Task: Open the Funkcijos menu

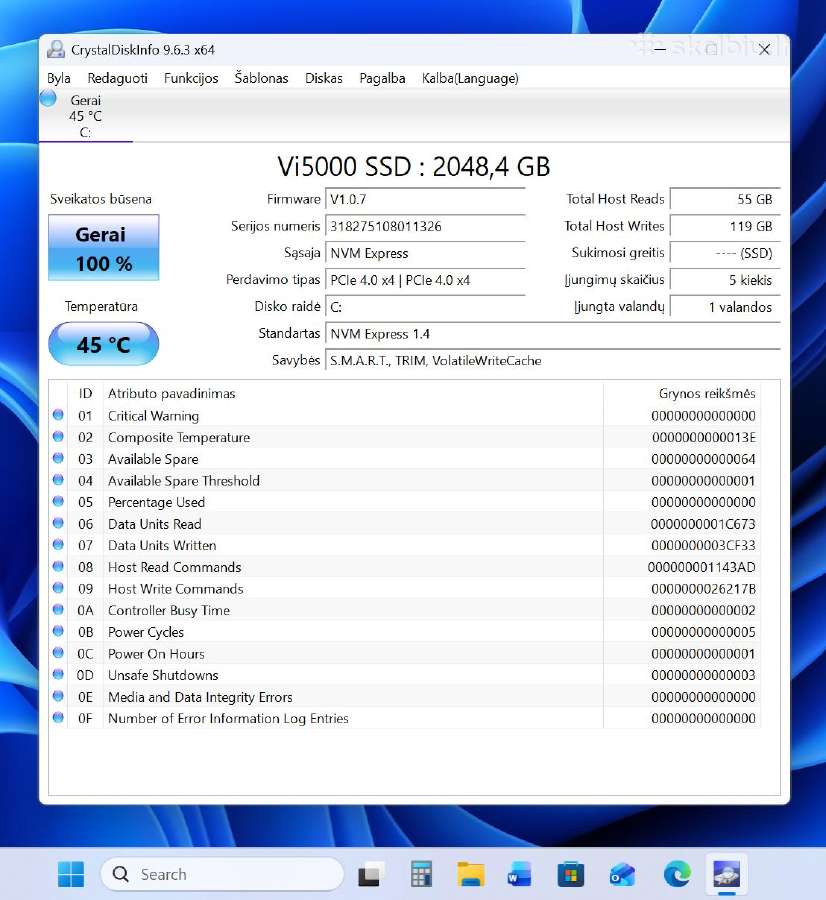Action: tap(191, 78)
